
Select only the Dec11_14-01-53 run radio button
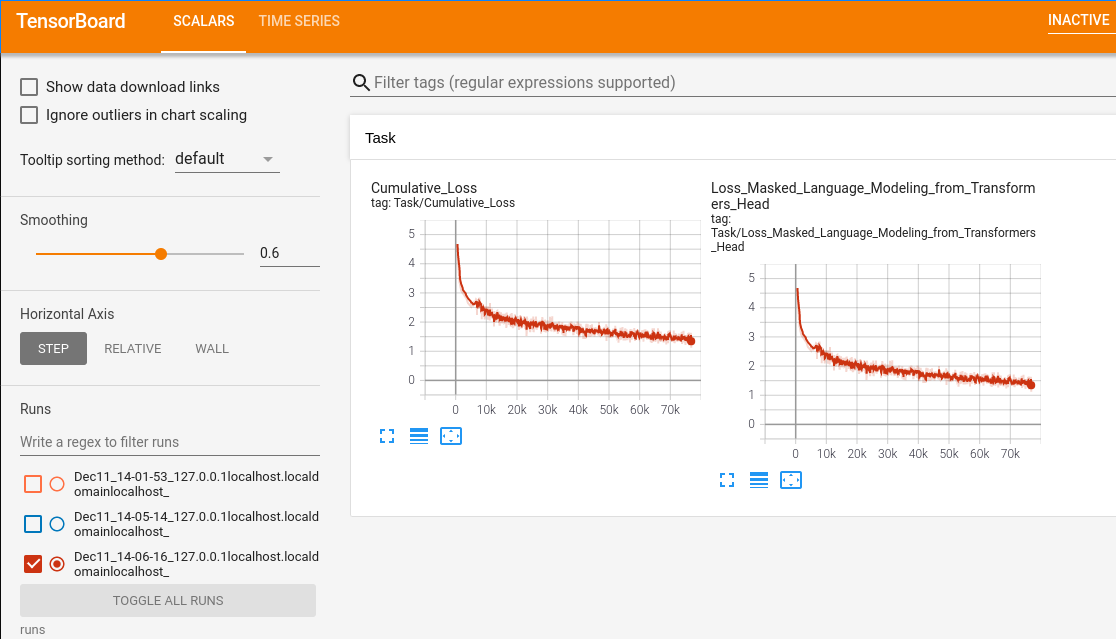(58, 484)
